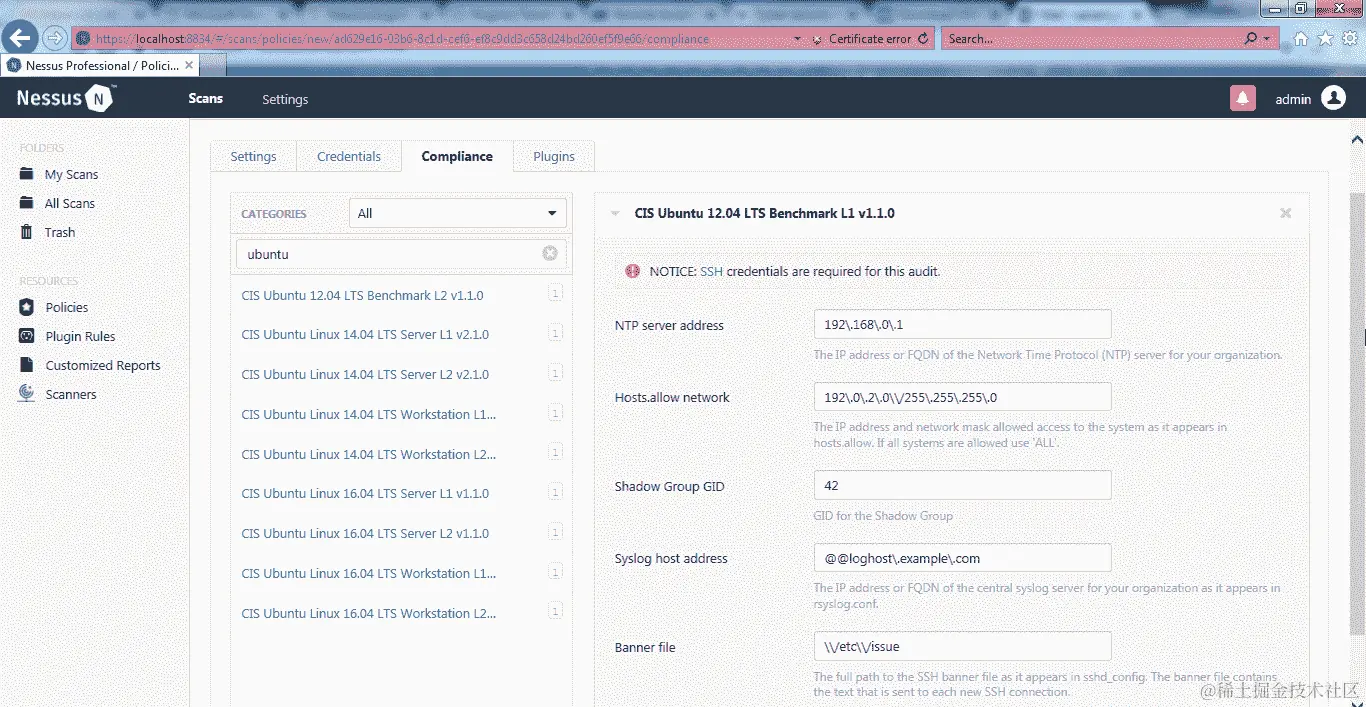This screenshot has height=707, width=1366.
Task: Click the Trash bin icon
Action: pos(27,232)
